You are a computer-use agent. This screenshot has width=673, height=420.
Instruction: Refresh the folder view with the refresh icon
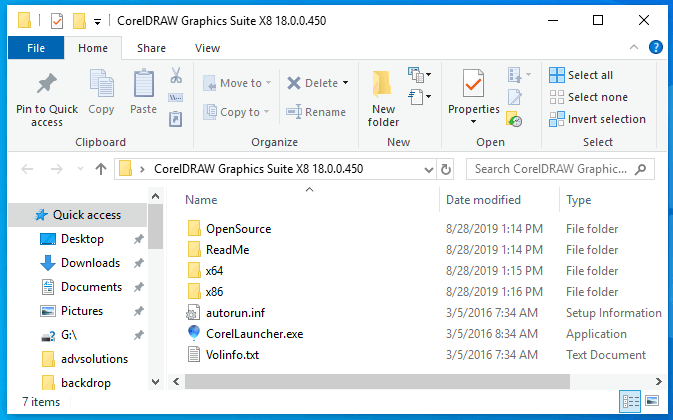[446, 169]
